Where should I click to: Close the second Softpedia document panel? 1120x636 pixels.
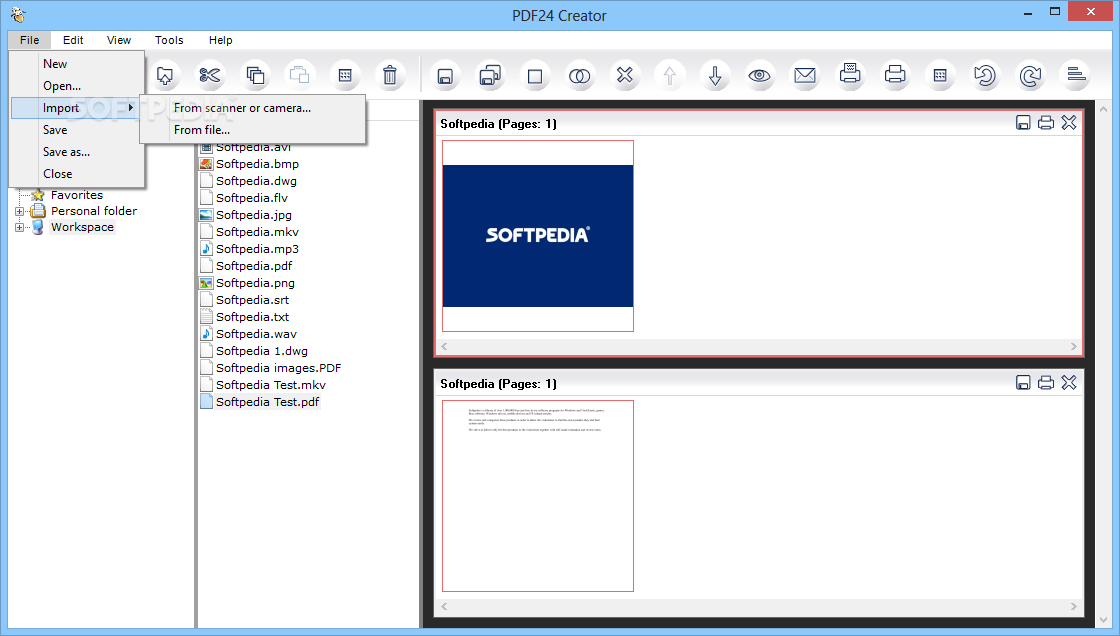1069,383
